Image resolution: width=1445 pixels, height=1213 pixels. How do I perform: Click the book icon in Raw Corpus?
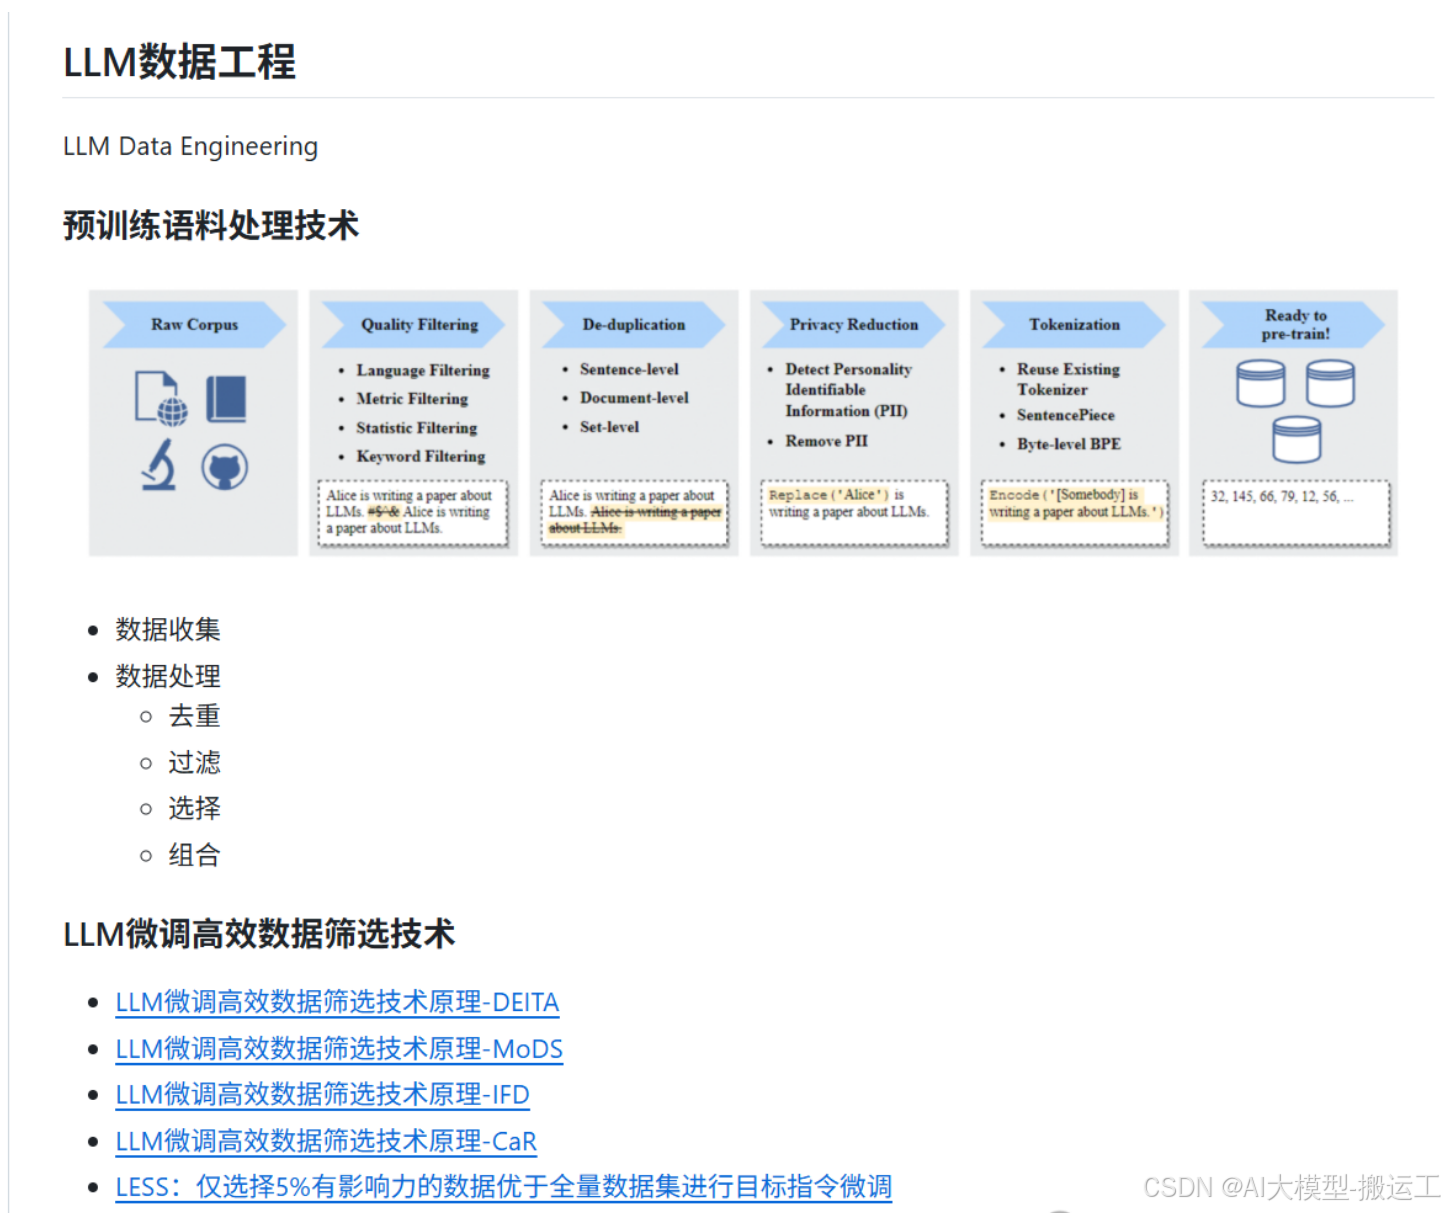tap(226, 398)
